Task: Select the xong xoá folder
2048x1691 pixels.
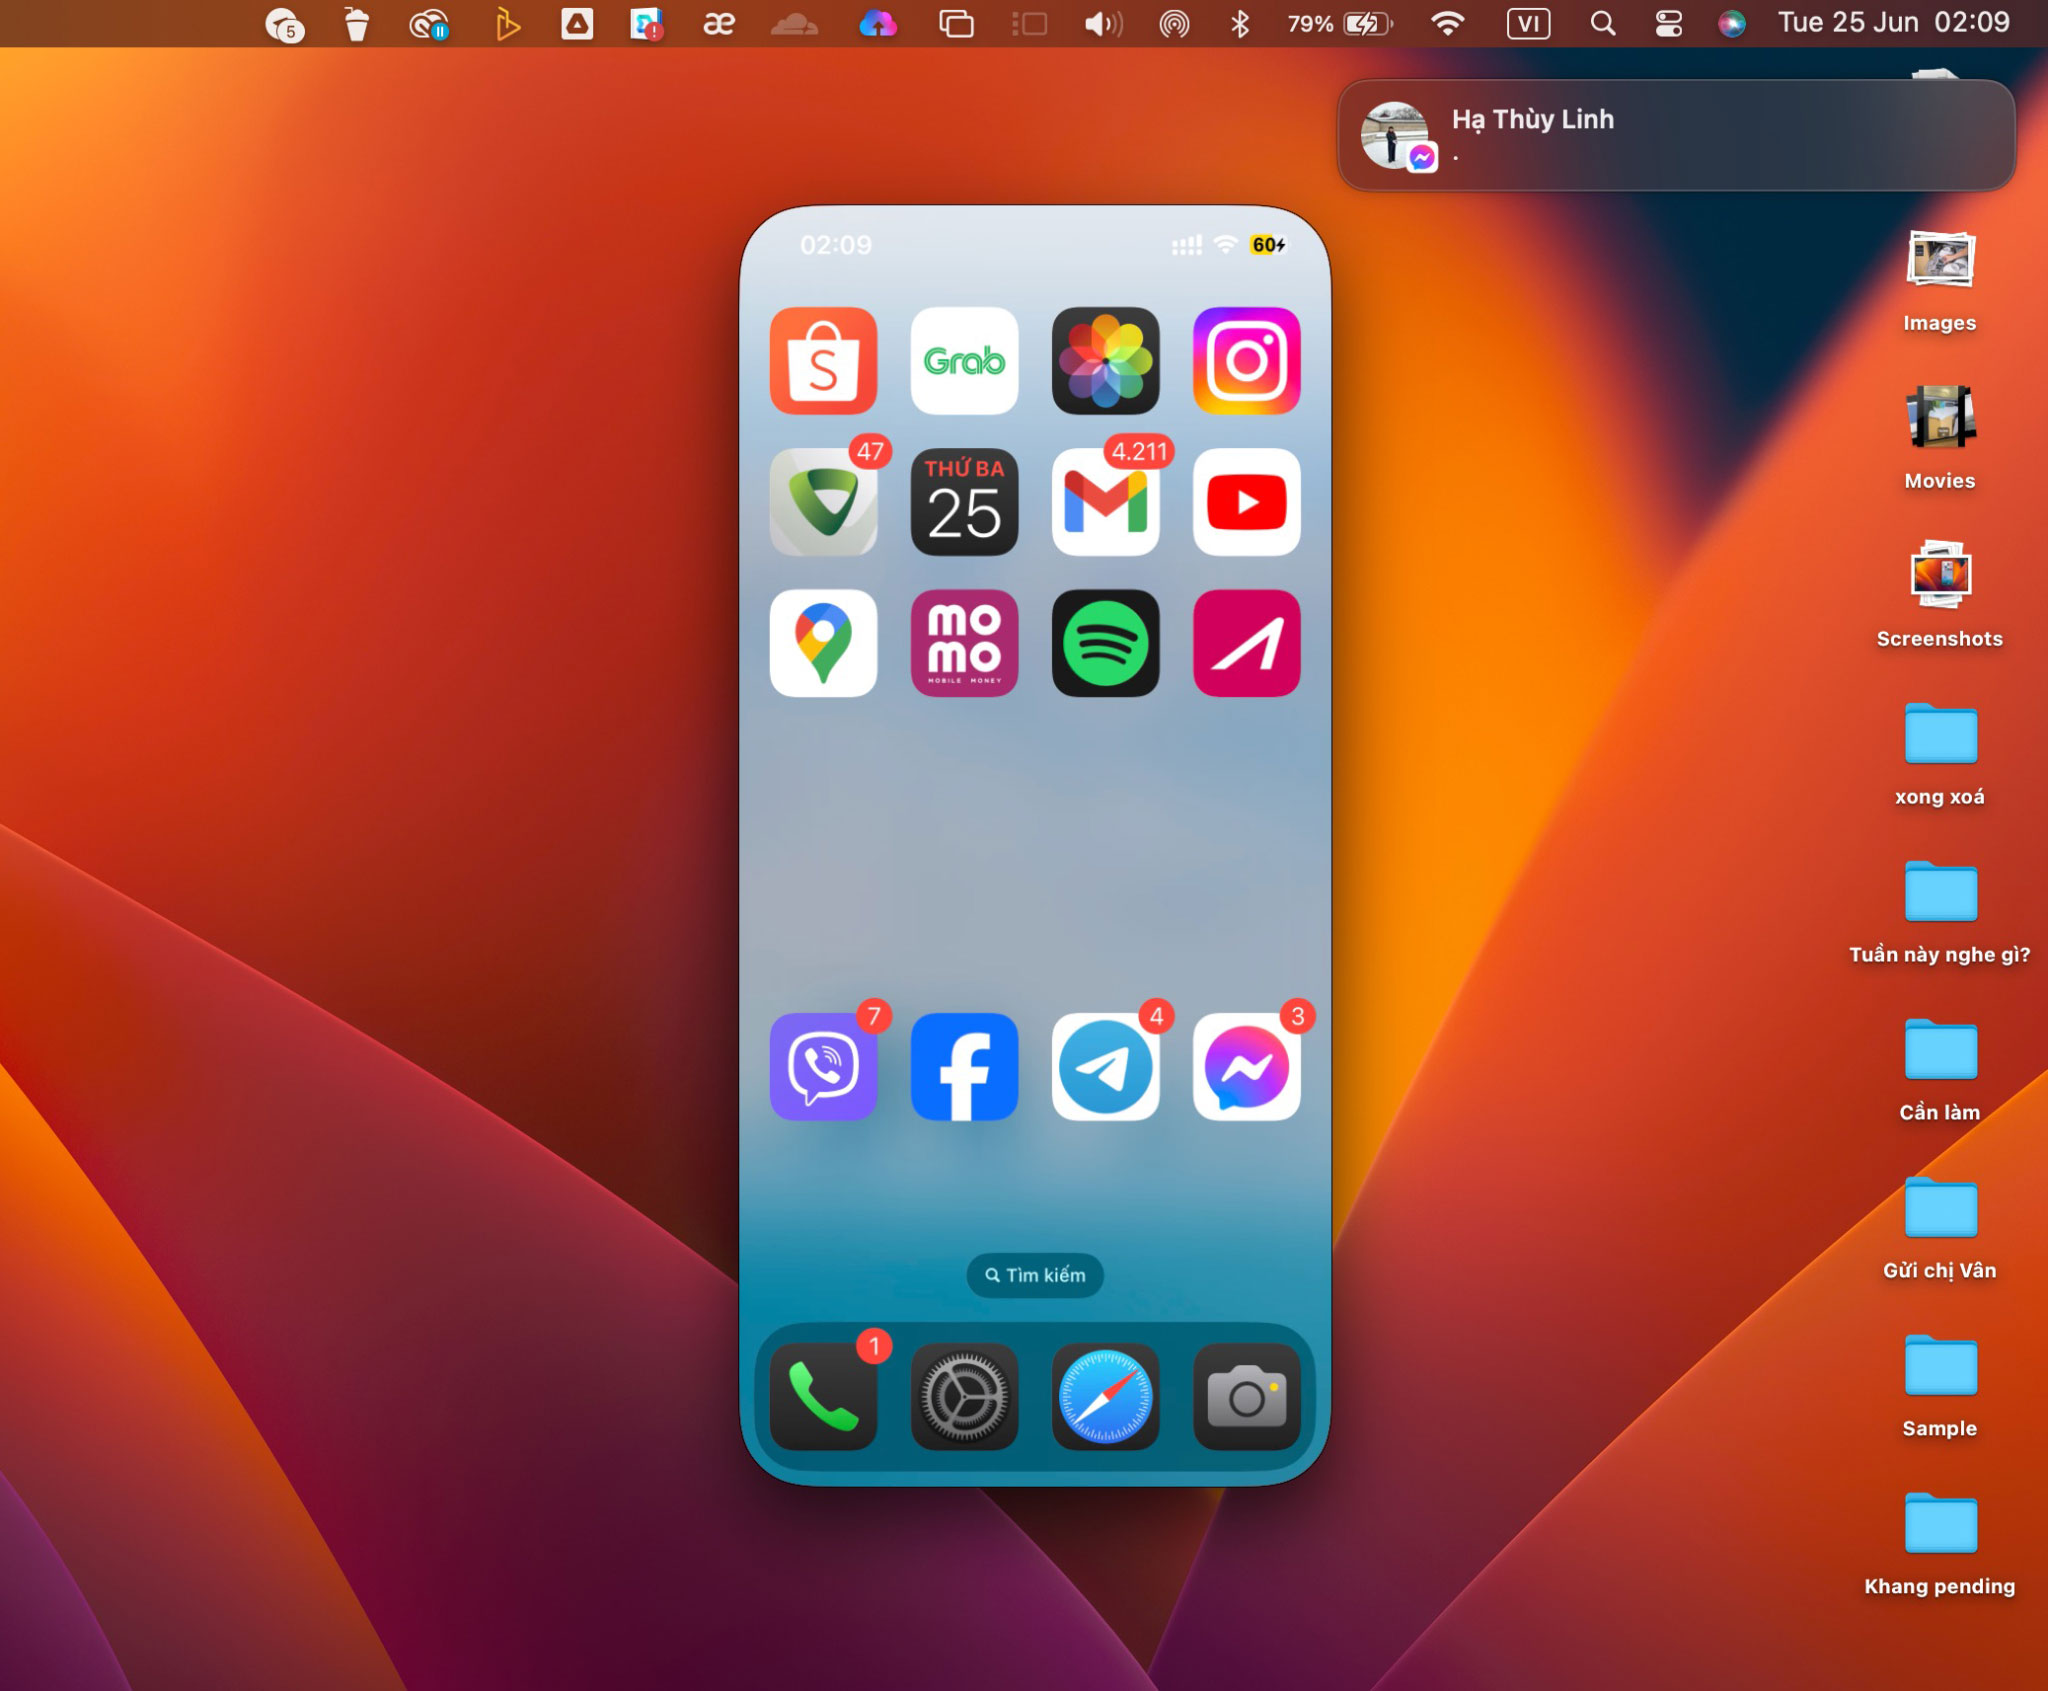Action: (1939, 754)
